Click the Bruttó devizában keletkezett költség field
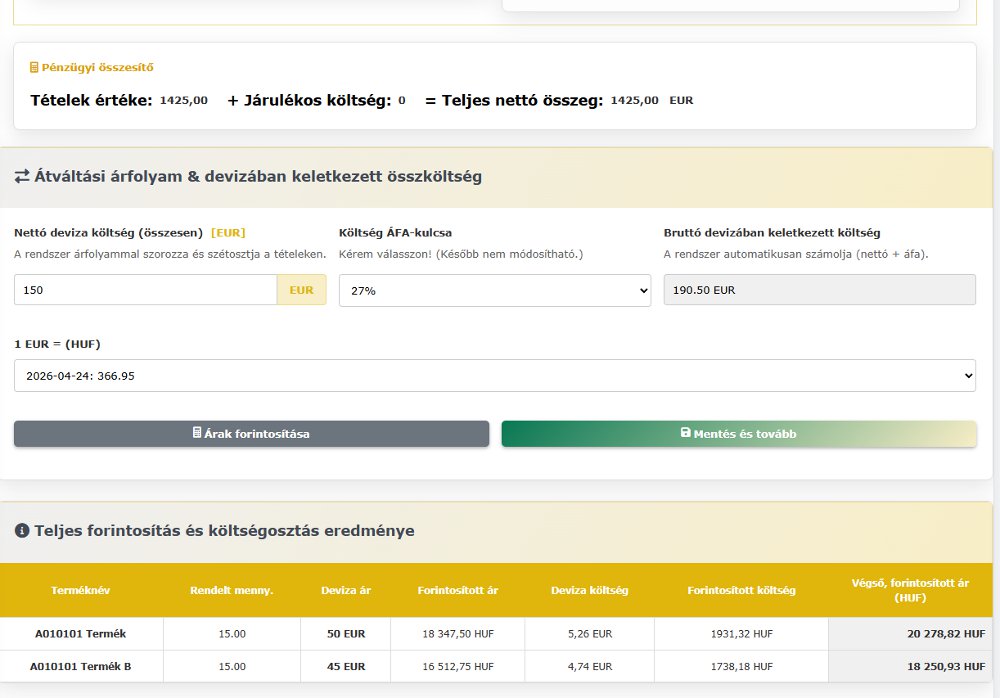The height and width of the screenshot is (698, 1000). point(819,290)
